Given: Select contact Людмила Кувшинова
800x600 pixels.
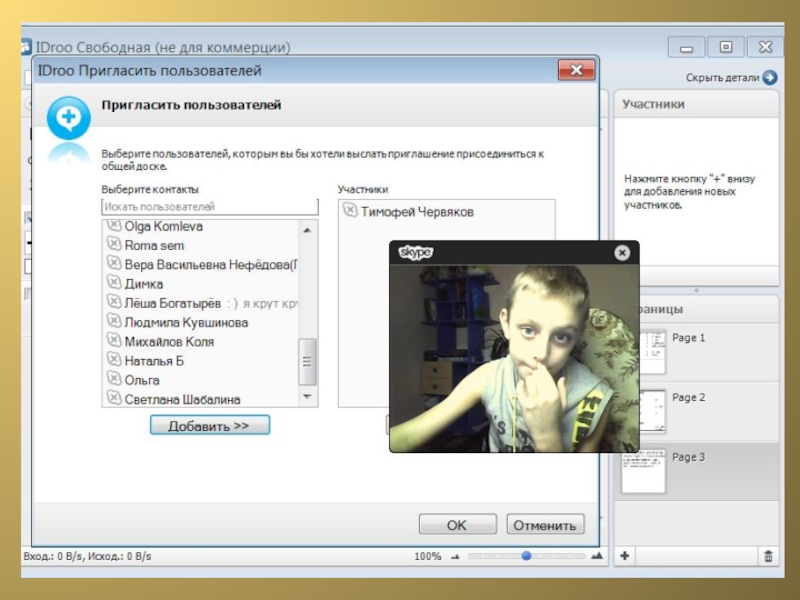Looking at the screenshot, I should 186,323.
